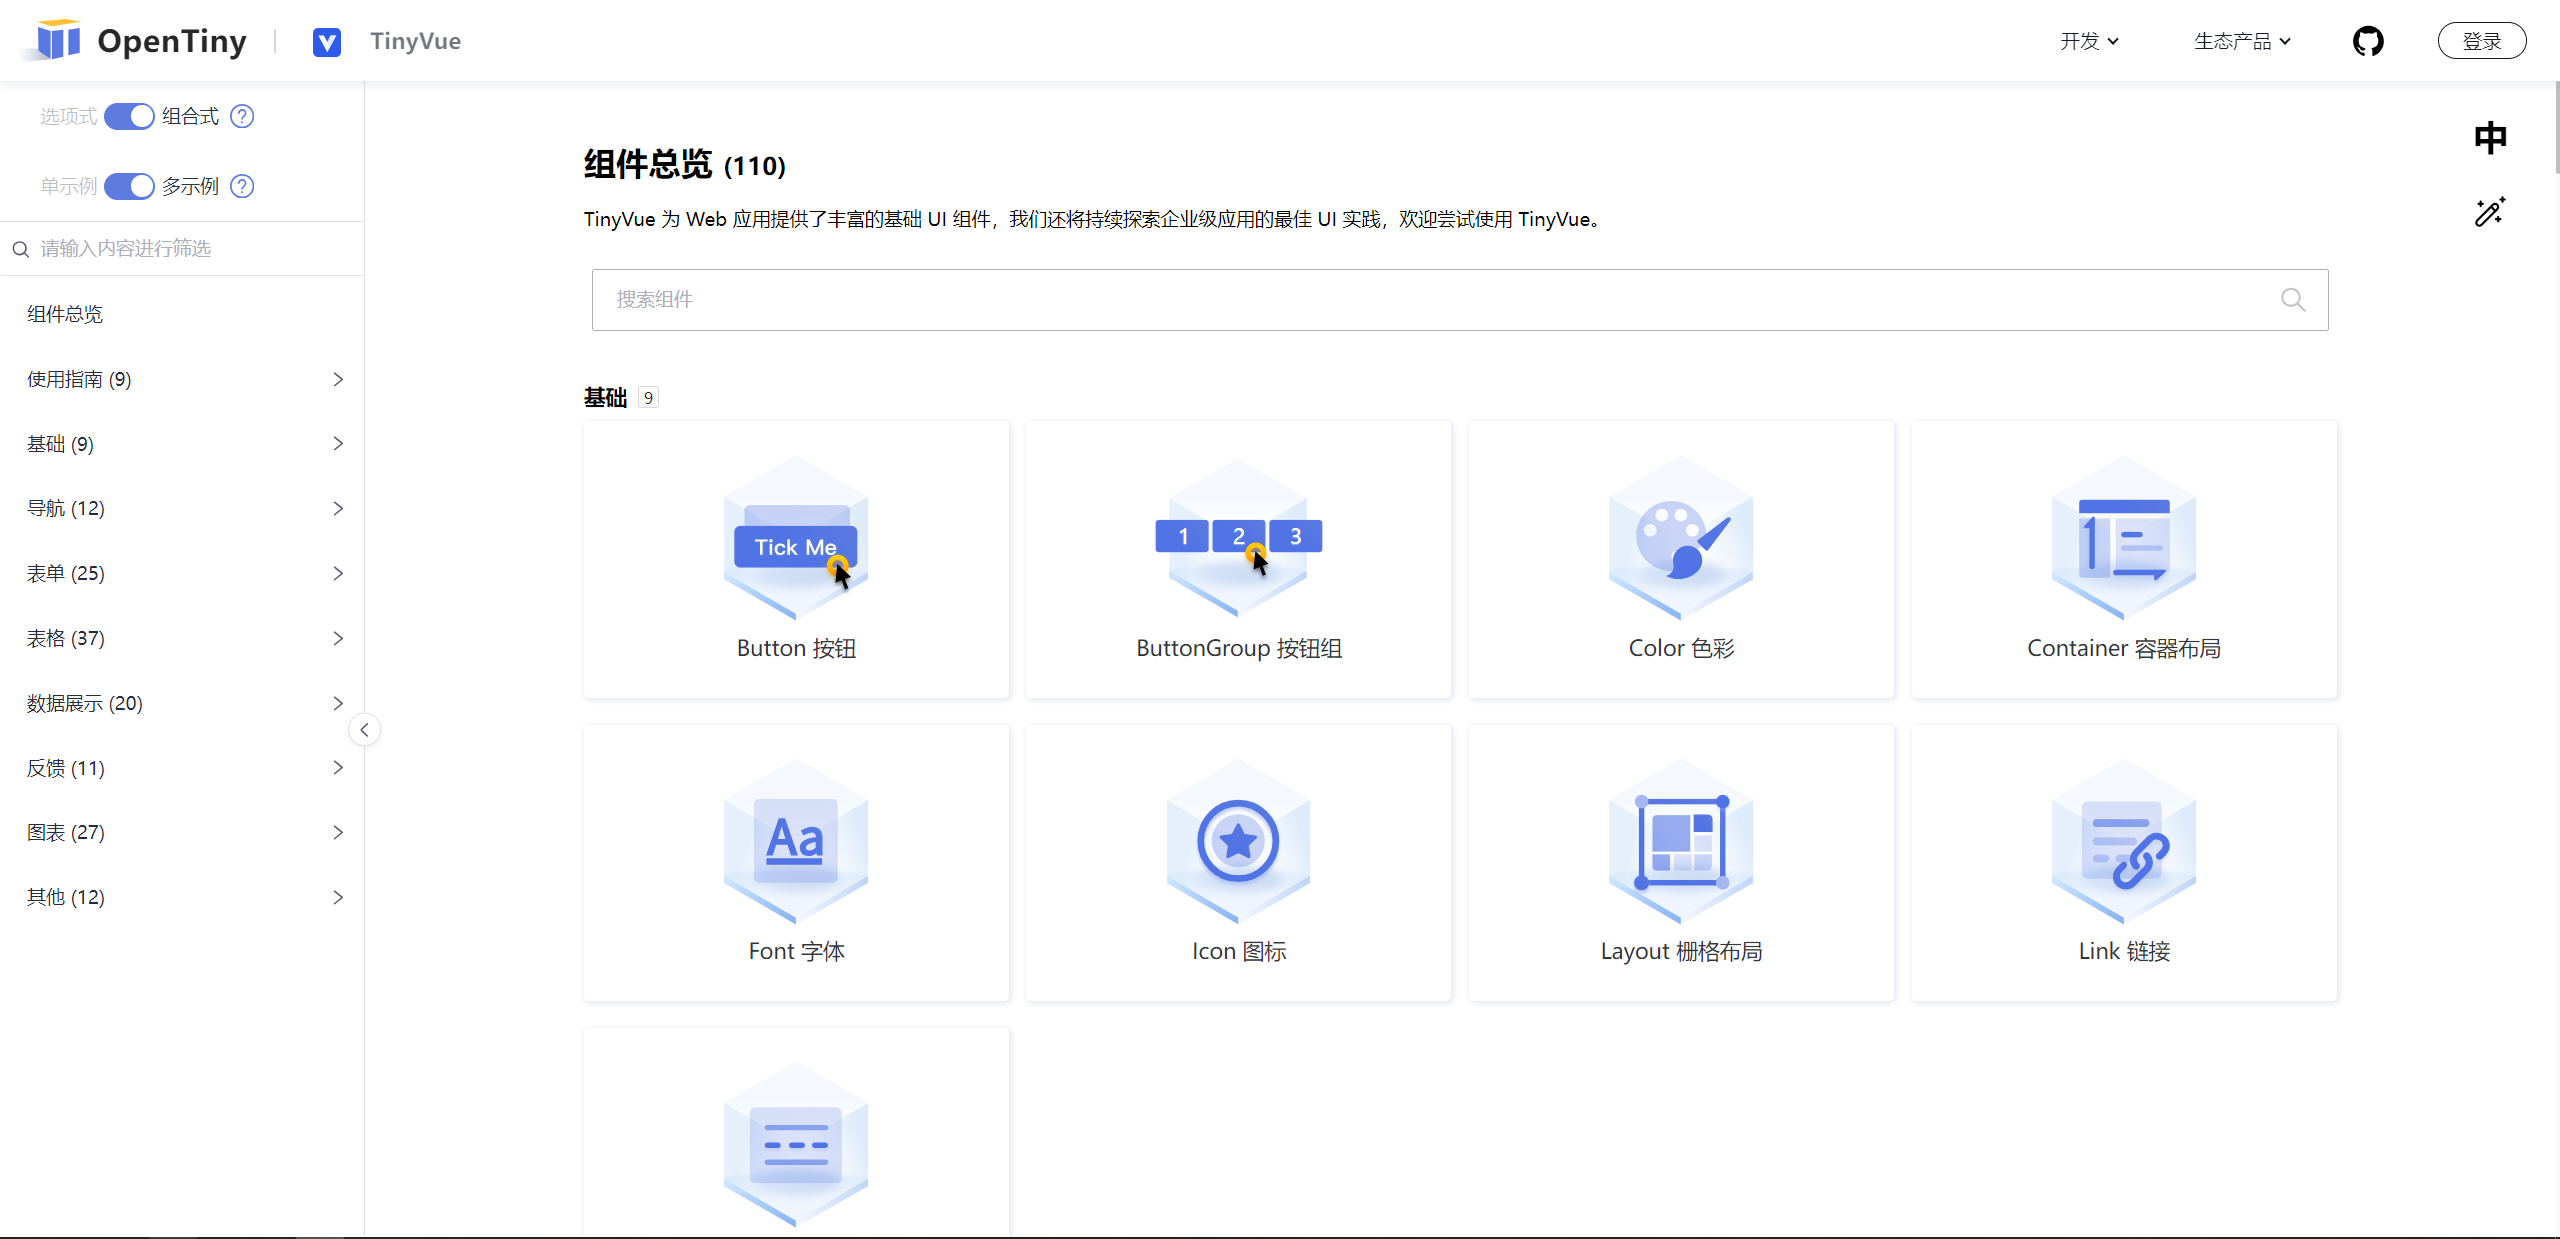
Task: Click the help icon beside 多示例
Action: (x=242, y=186)
